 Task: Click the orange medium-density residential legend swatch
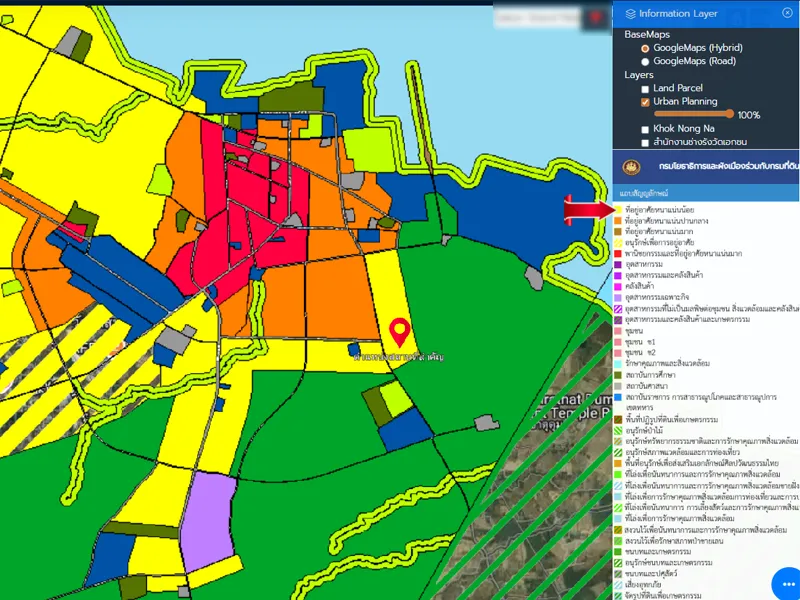[x=619, y=221]
